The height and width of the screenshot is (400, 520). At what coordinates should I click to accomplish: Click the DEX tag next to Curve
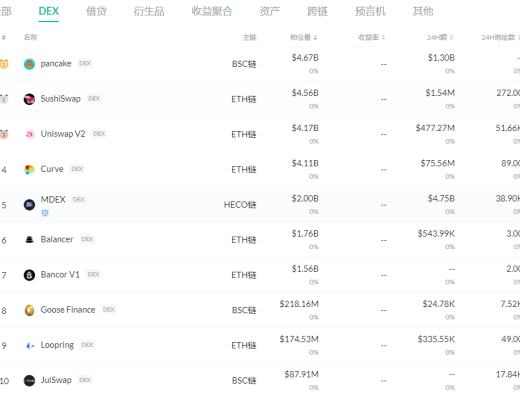[x=77, y=169]
